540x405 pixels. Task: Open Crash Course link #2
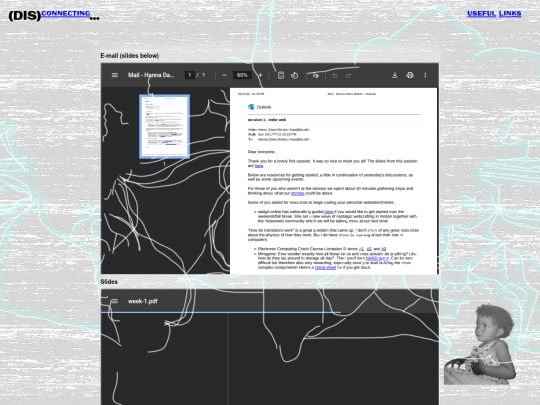[369, 249]
